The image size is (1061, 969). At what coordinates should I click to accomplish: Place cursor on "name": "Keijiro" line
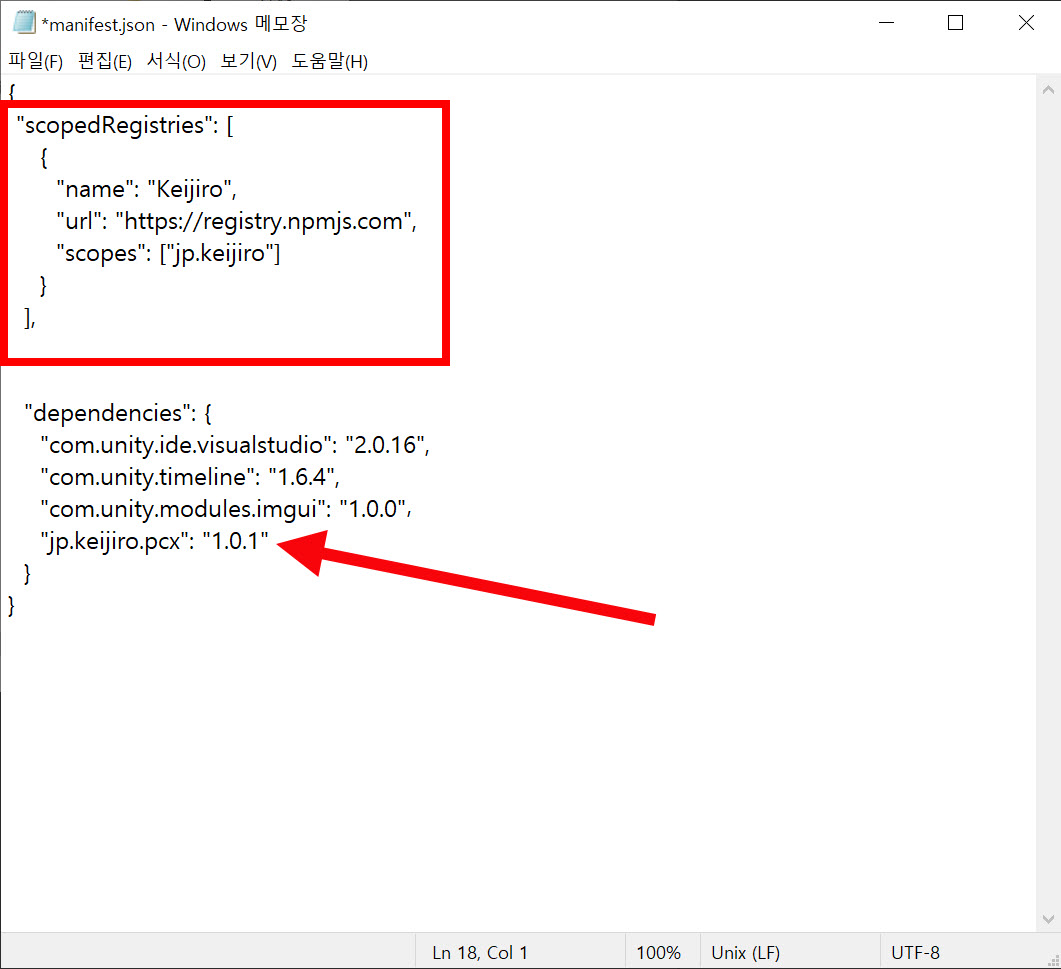point(147,189)
